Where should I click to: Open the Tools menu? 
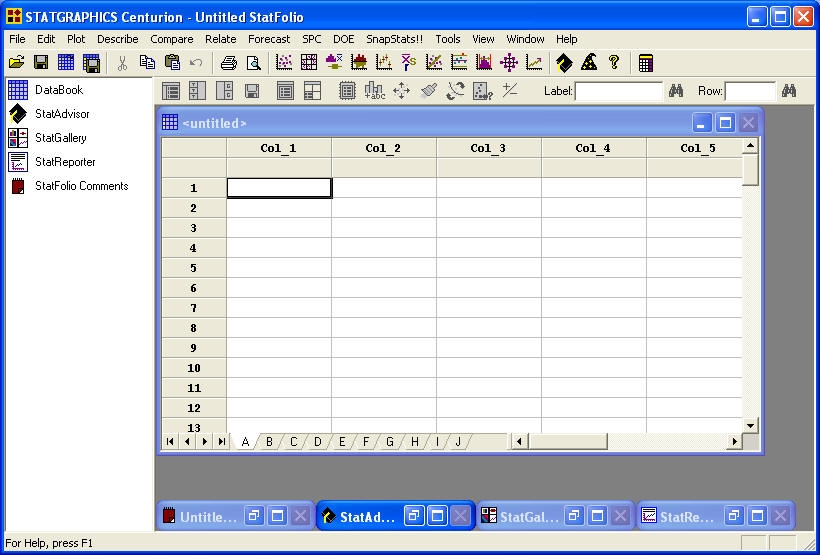coord(448,39)
